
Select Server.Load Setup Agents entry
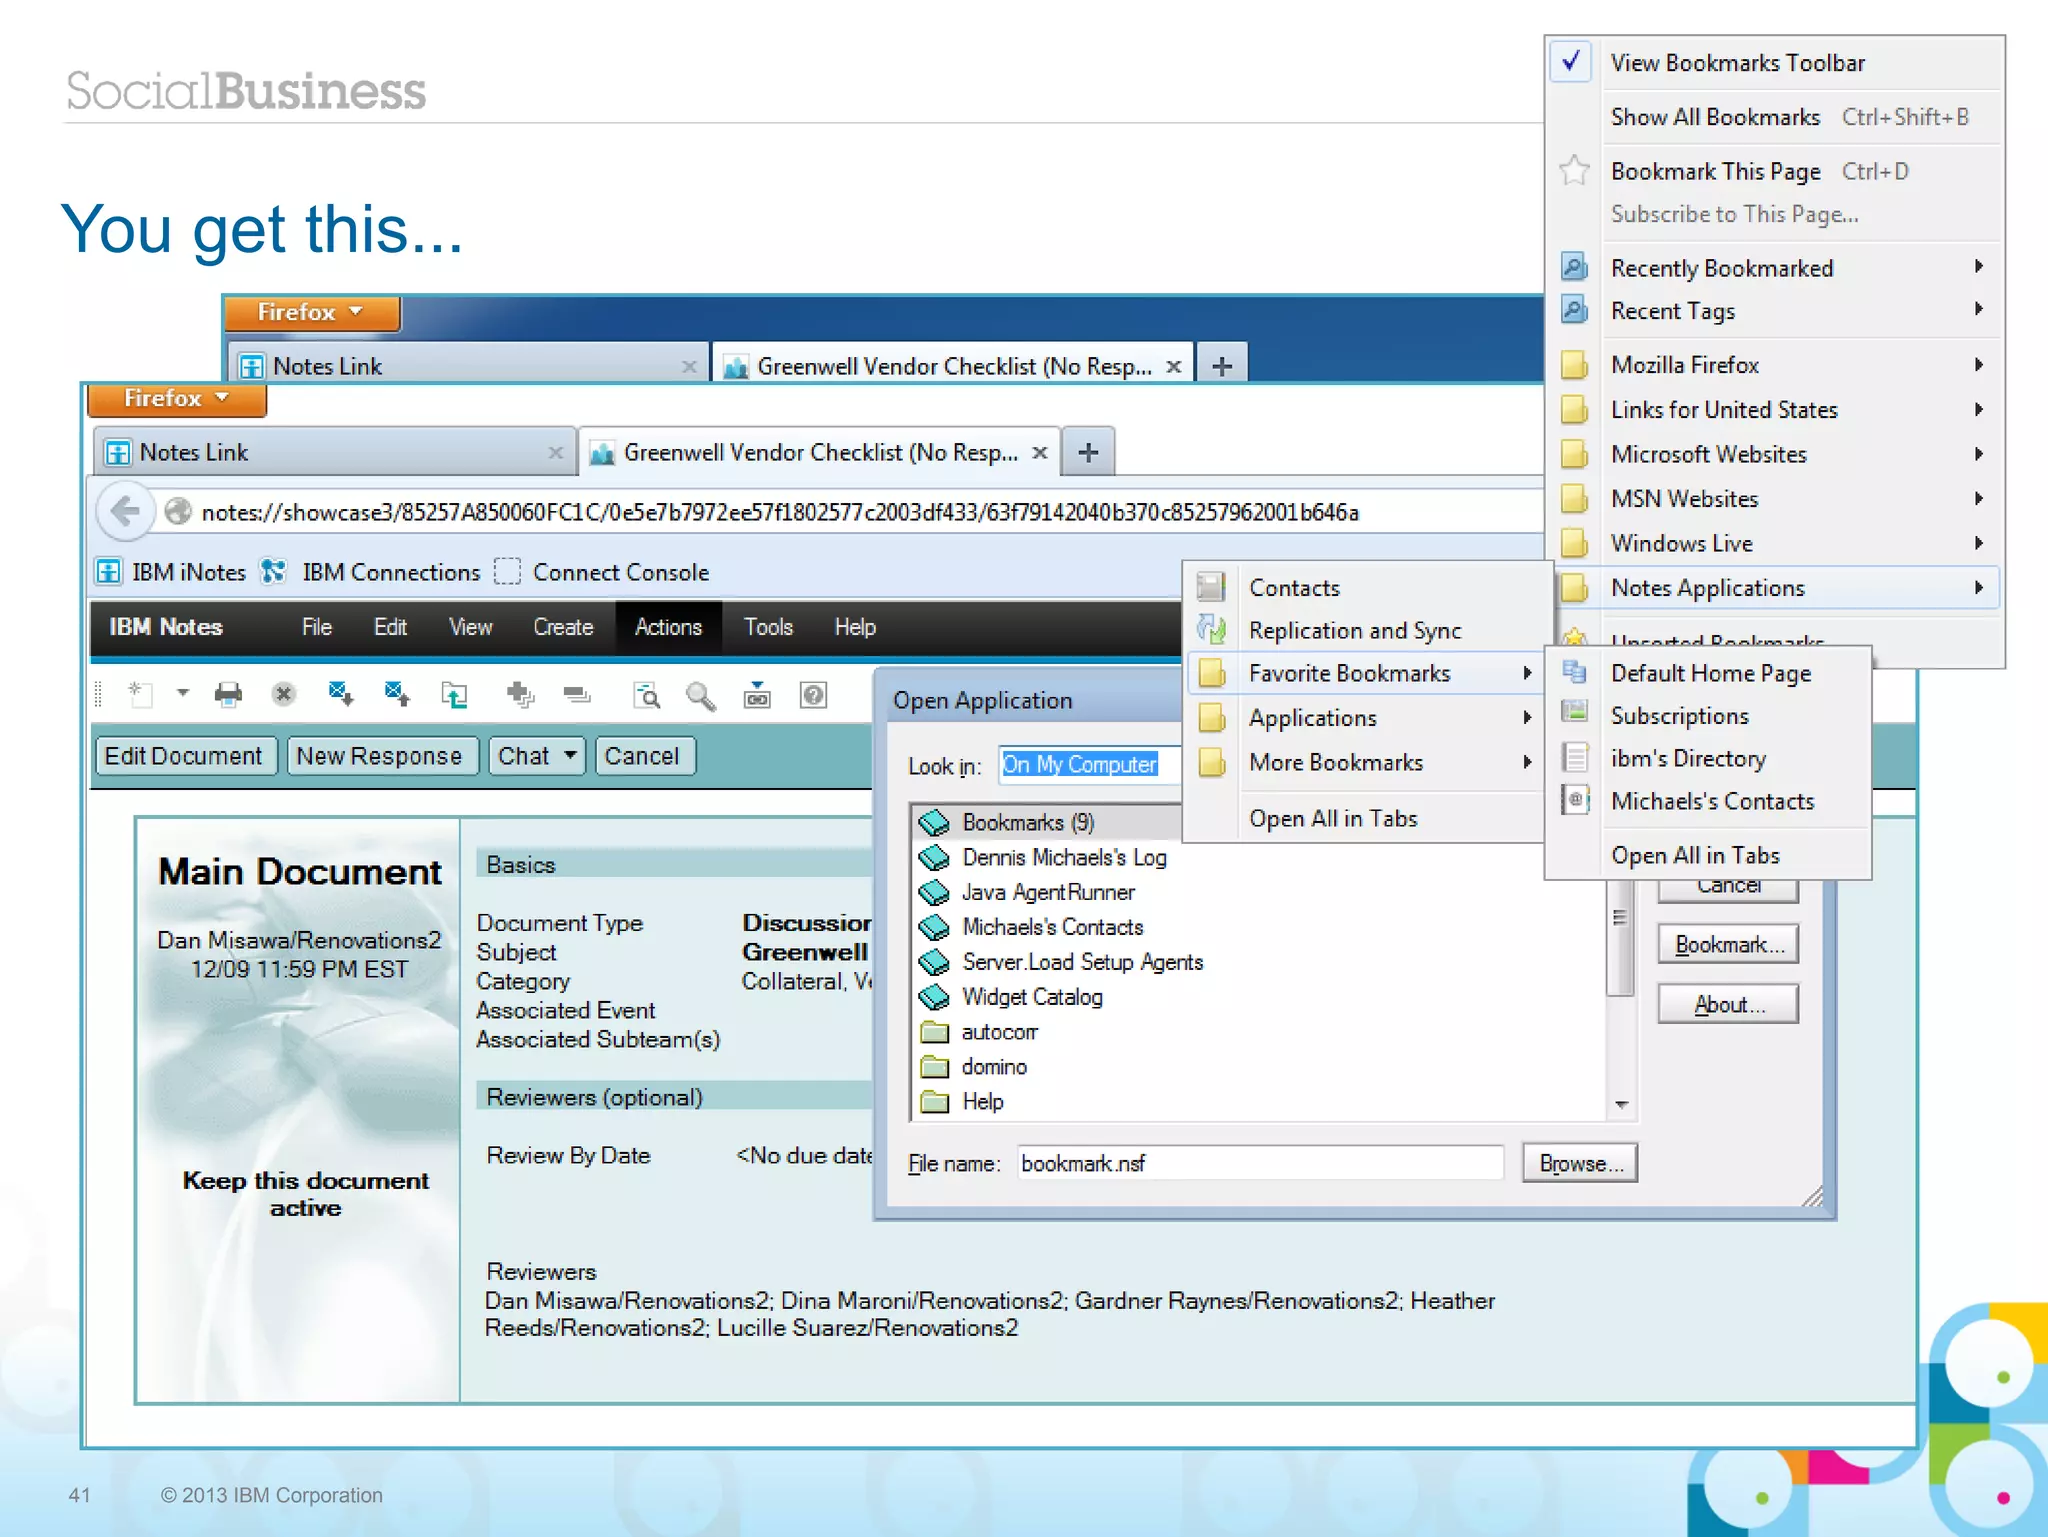[1082, 962]
